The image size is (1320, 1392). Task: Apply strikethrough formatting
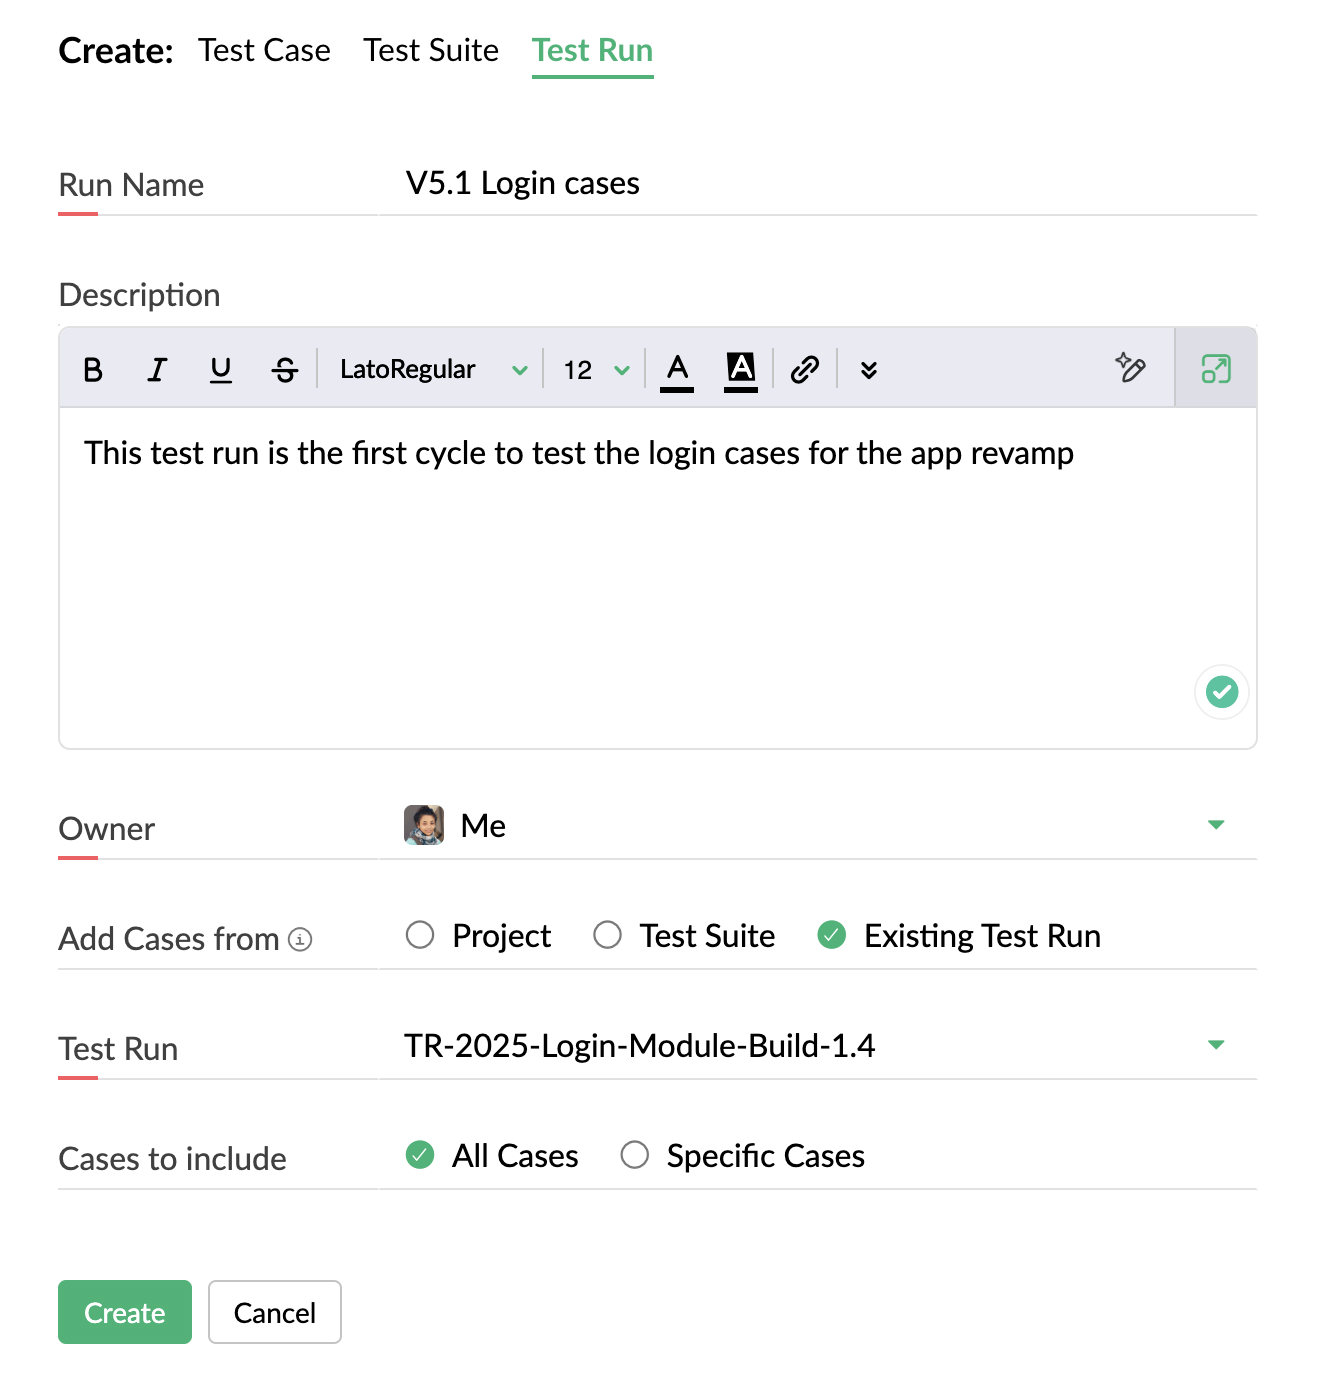[x=285, y=370]
